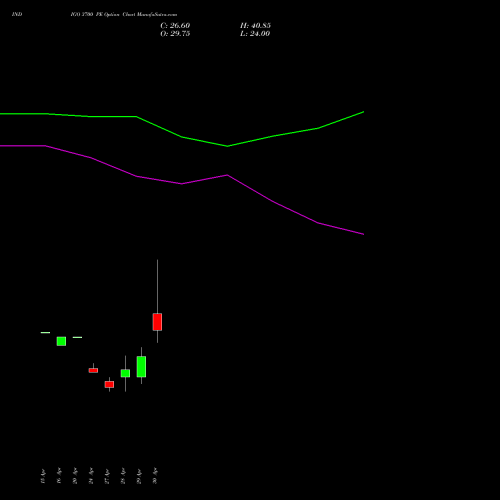Click the chart title text with MunafaSutra.com
The width and height of the screenshot is (500, 500).
[x=124, y=14]
